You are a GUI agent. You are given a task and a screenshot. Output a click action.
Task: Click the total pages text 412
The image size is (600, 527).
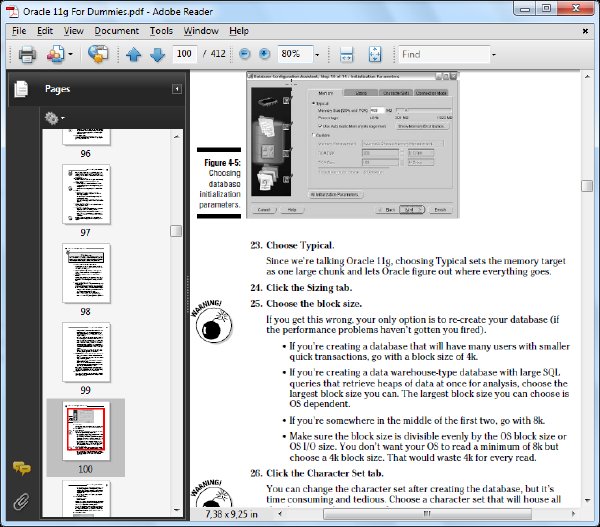(x=218, y=54)
